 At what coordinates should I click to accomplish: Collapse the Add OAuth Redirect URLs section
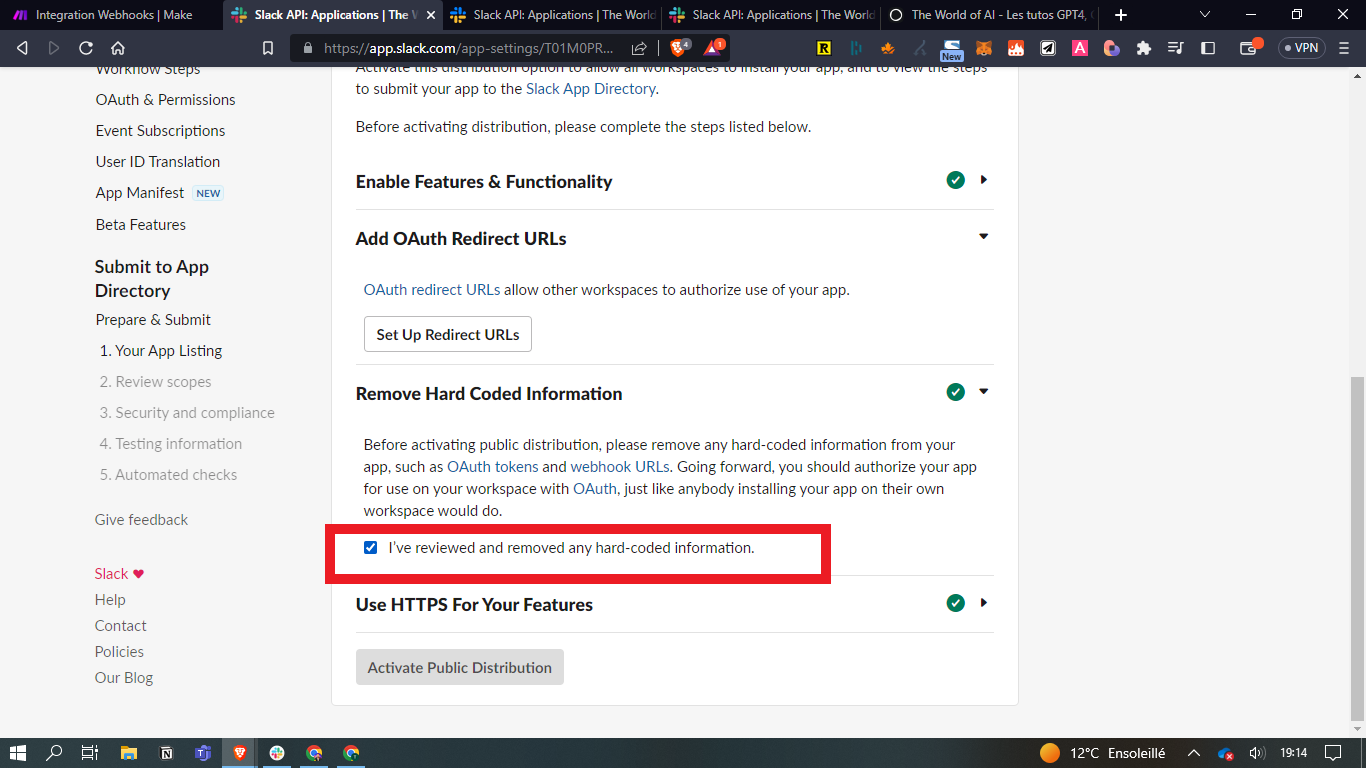click(x=984, y=237)
